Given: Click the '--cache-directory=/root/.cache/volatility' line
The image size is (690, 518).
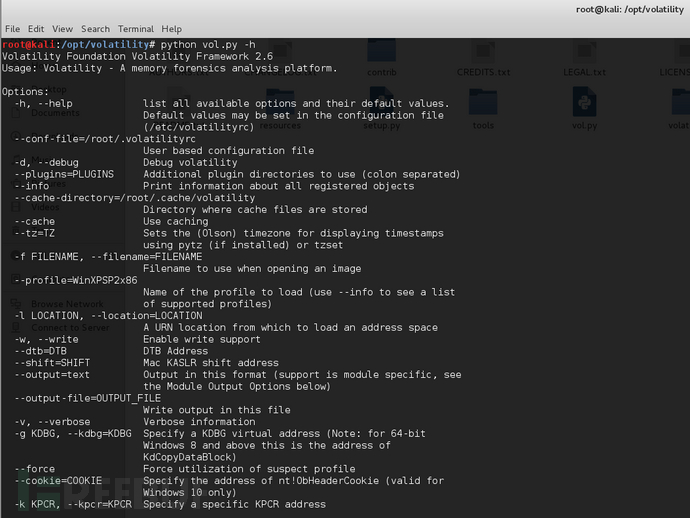Looking at the screenshot, I should (x=135, y=198).
